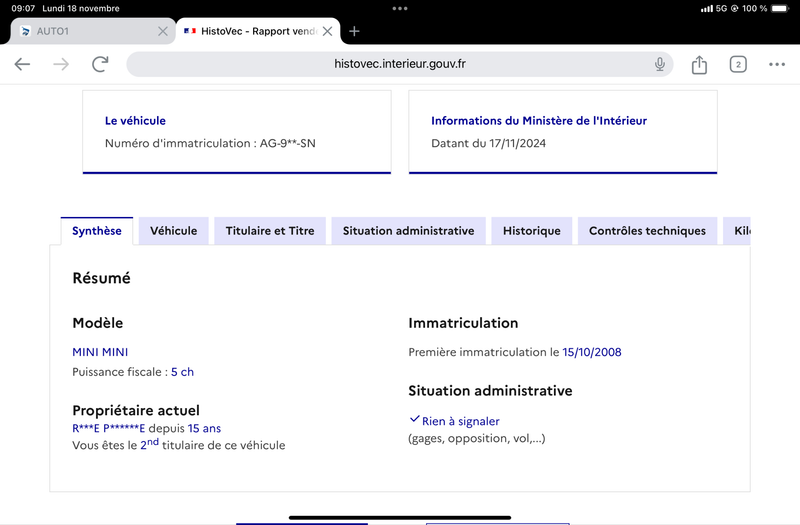Screen dimensions: 800x525
Task: Select the Synthèse tab
Action: [x=97, y=231]
